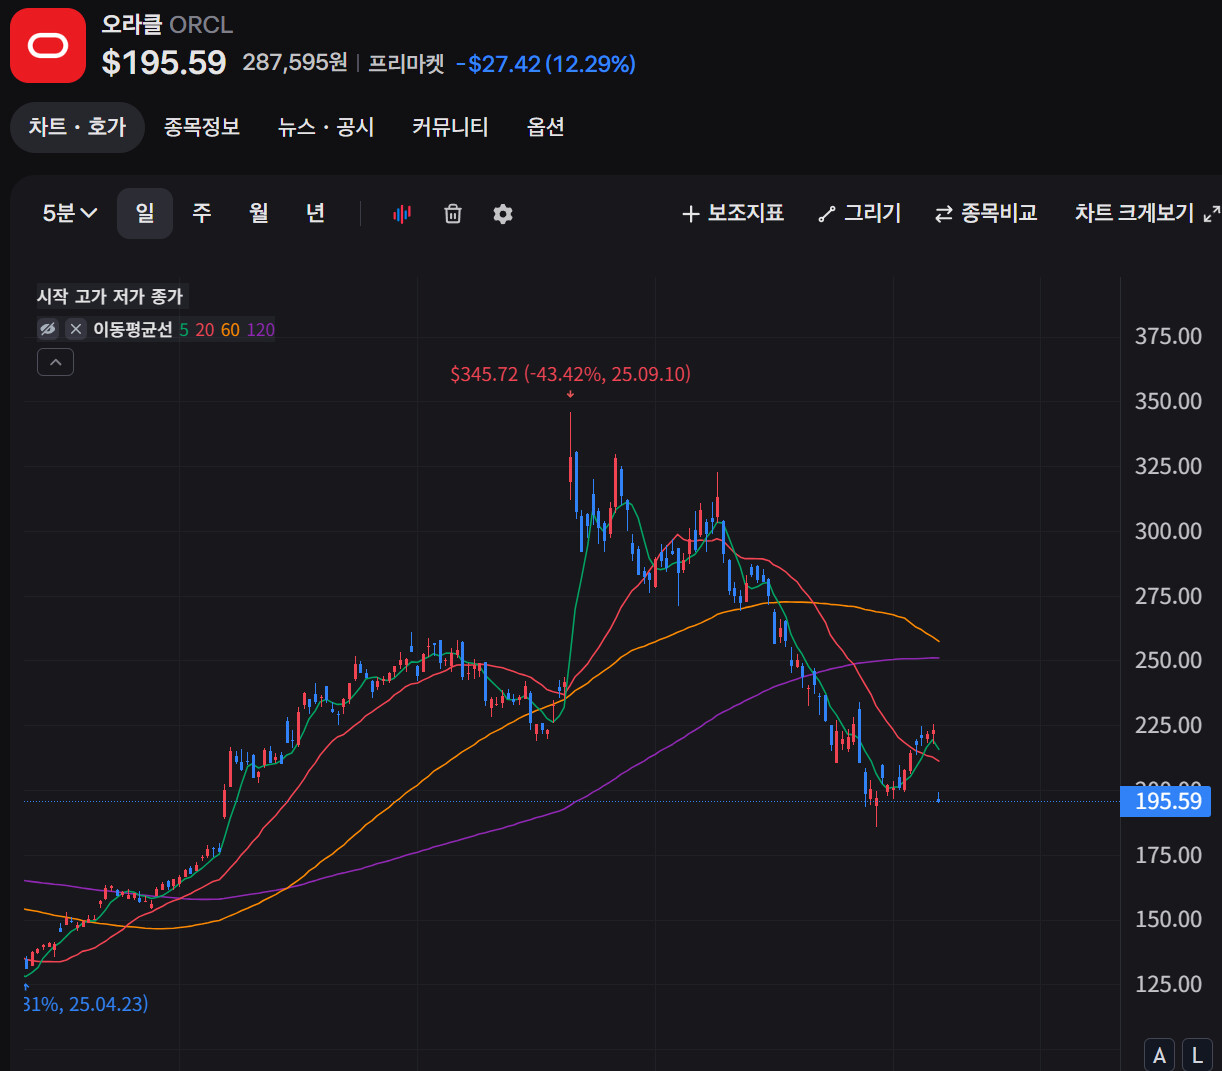Add an indicator via 보조지표

(733, 213)
